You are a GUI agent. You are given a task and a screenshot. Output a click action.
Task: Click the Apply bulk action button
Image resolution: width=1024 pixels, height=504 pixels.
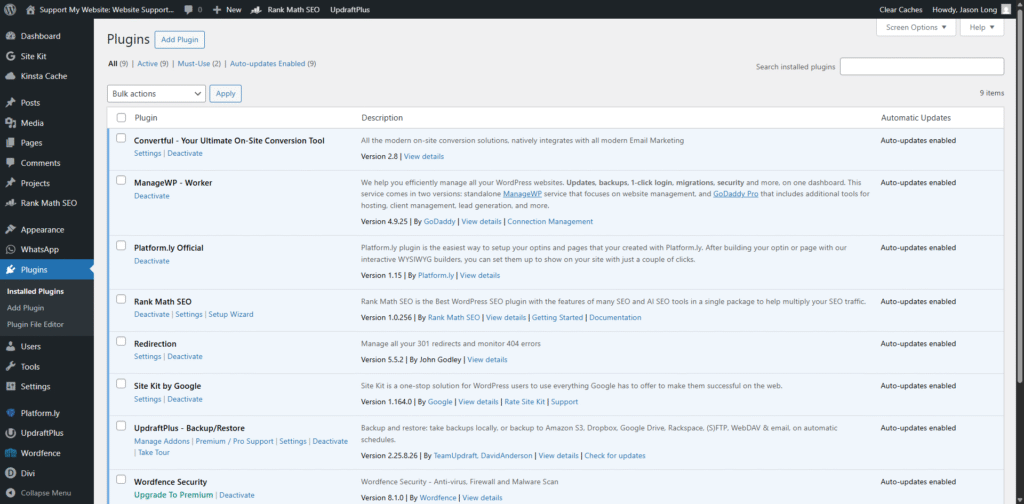click(225, 94)
